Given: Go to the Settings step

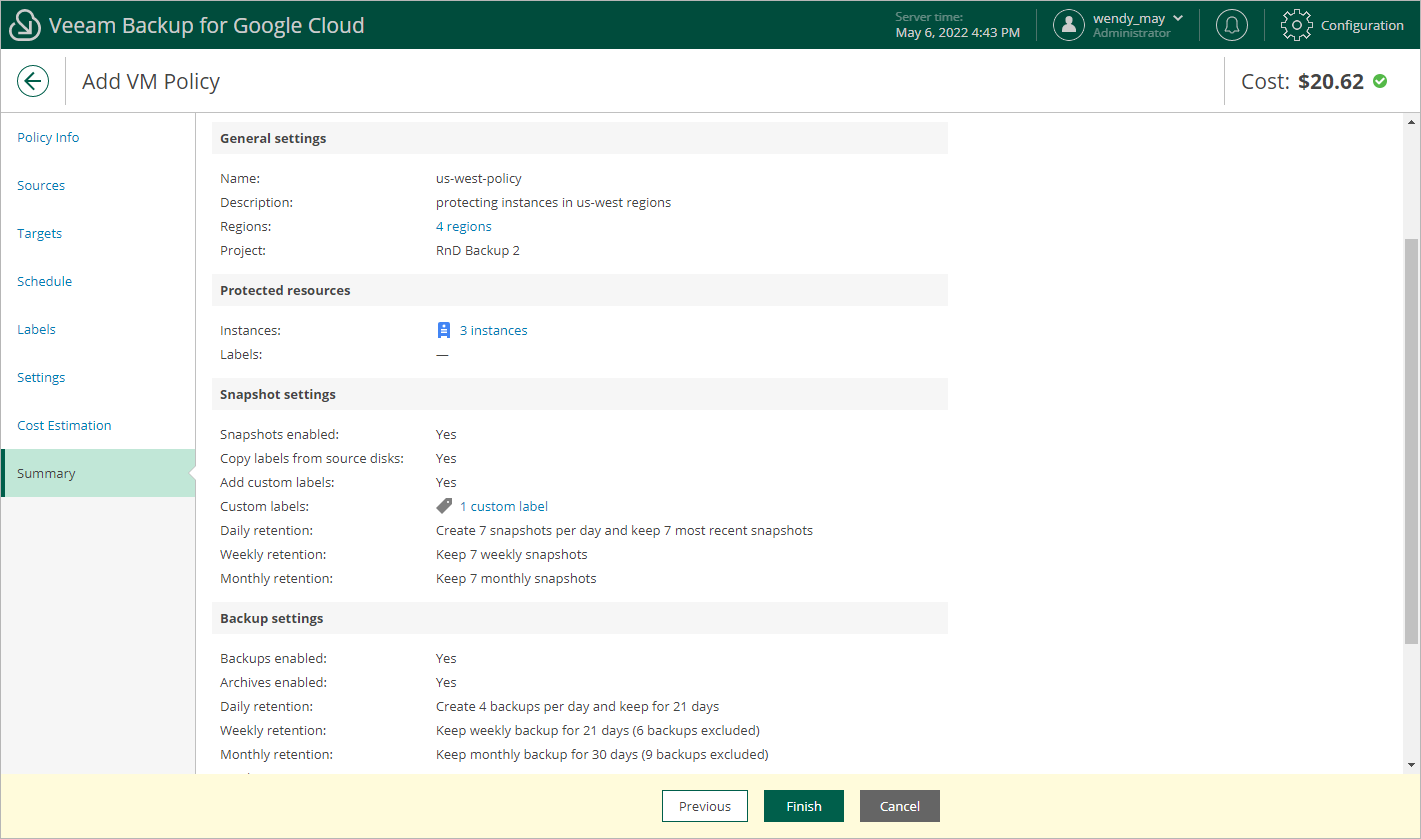Looking at the screenshot, I should [x=41, y=377].
